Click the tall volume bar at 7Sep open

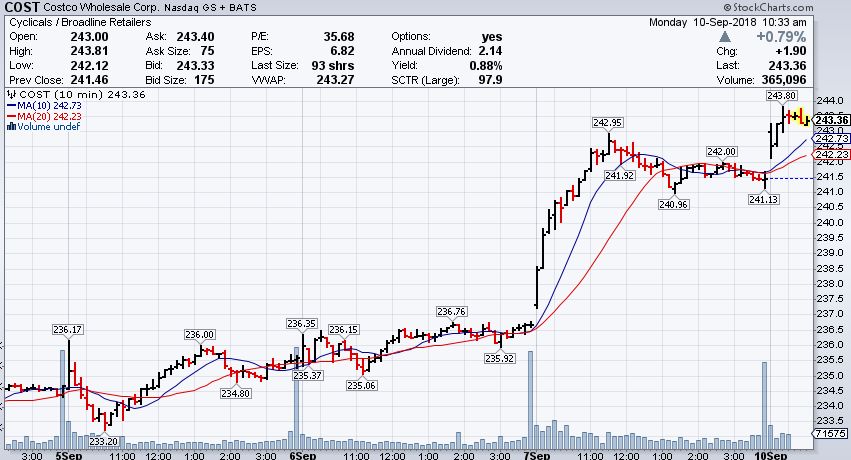tap(530, 400)
